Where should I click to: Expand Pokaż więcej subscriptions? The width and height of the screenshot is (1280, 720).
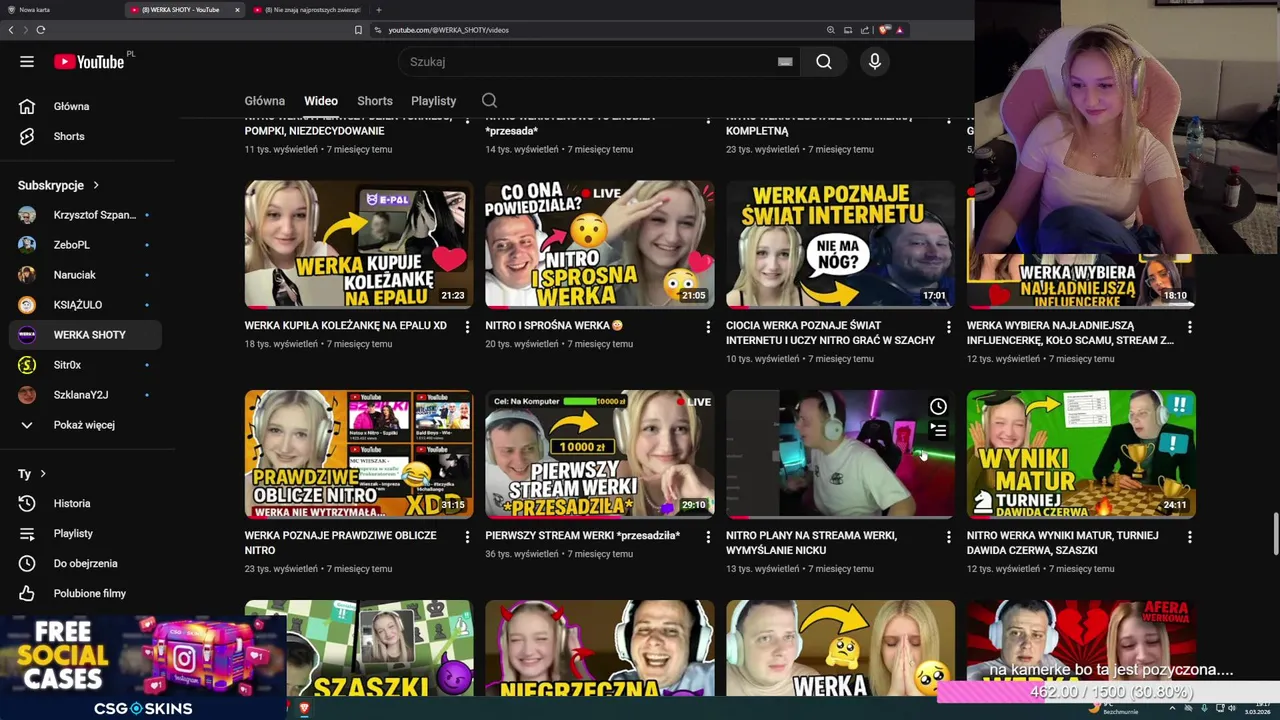pyautogui.click(x=86, y=425)
